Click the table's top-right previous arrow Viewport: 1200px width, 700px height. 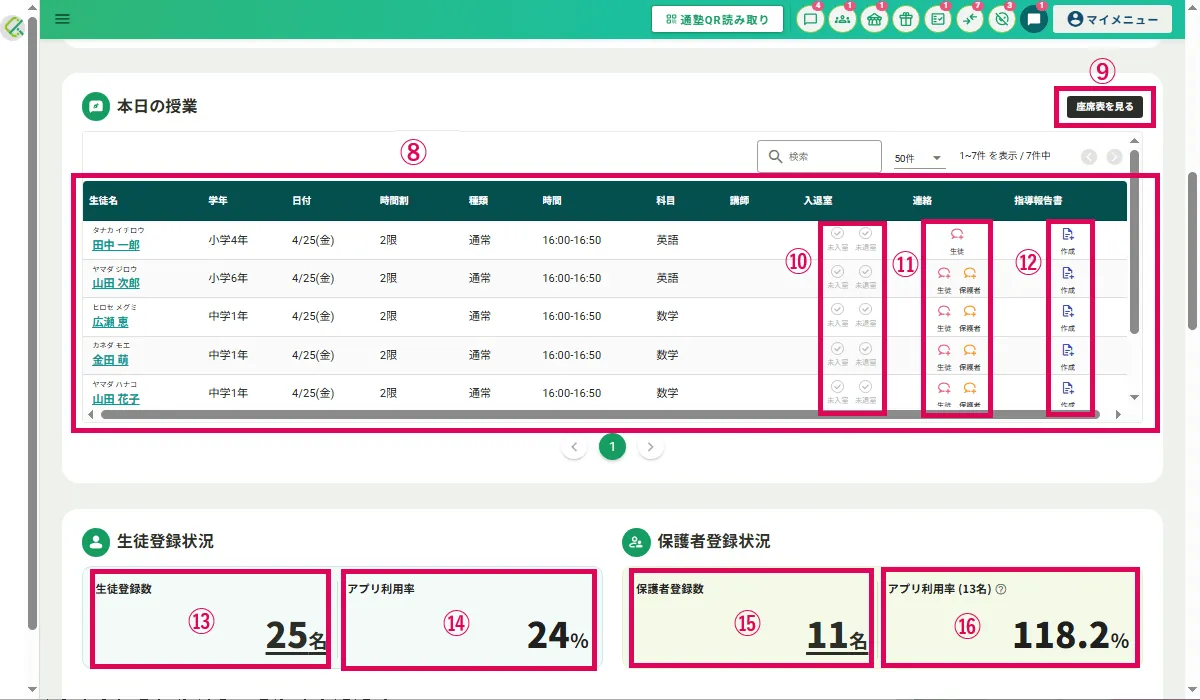1089,157
